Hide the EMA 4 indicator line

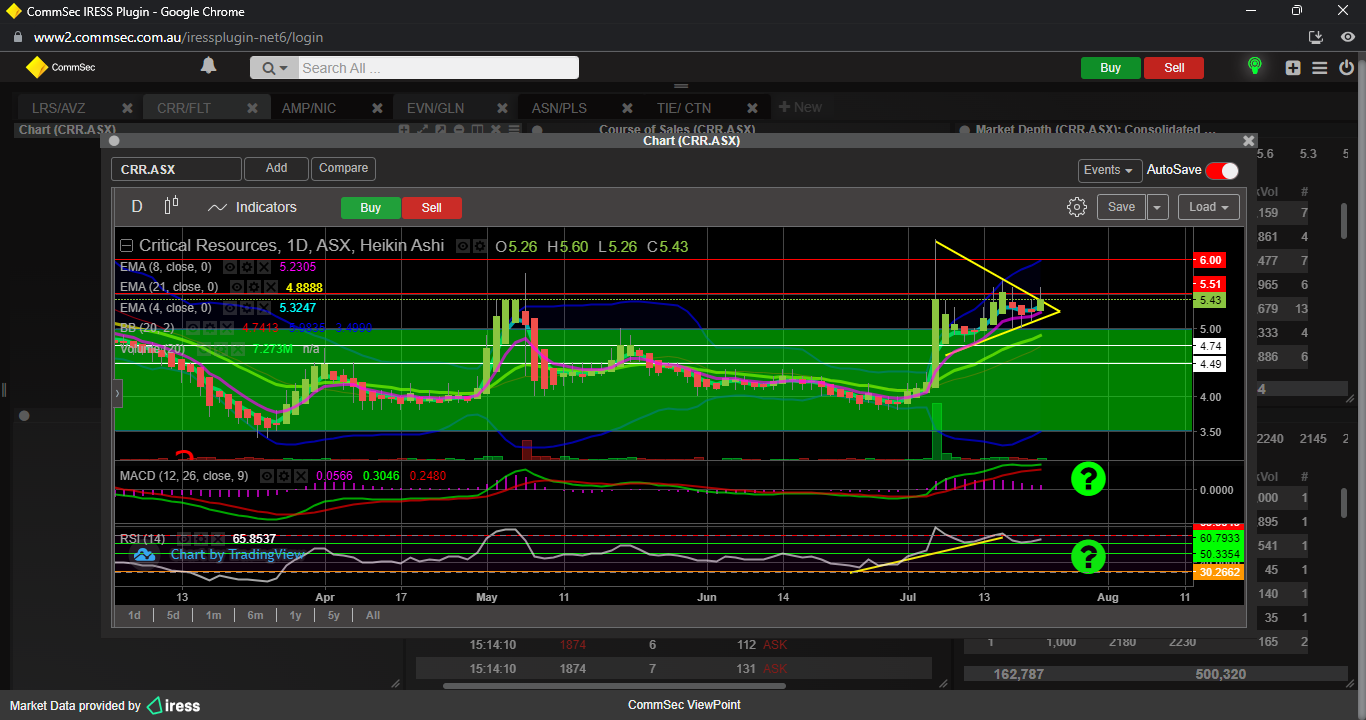[x=230, y=308]
